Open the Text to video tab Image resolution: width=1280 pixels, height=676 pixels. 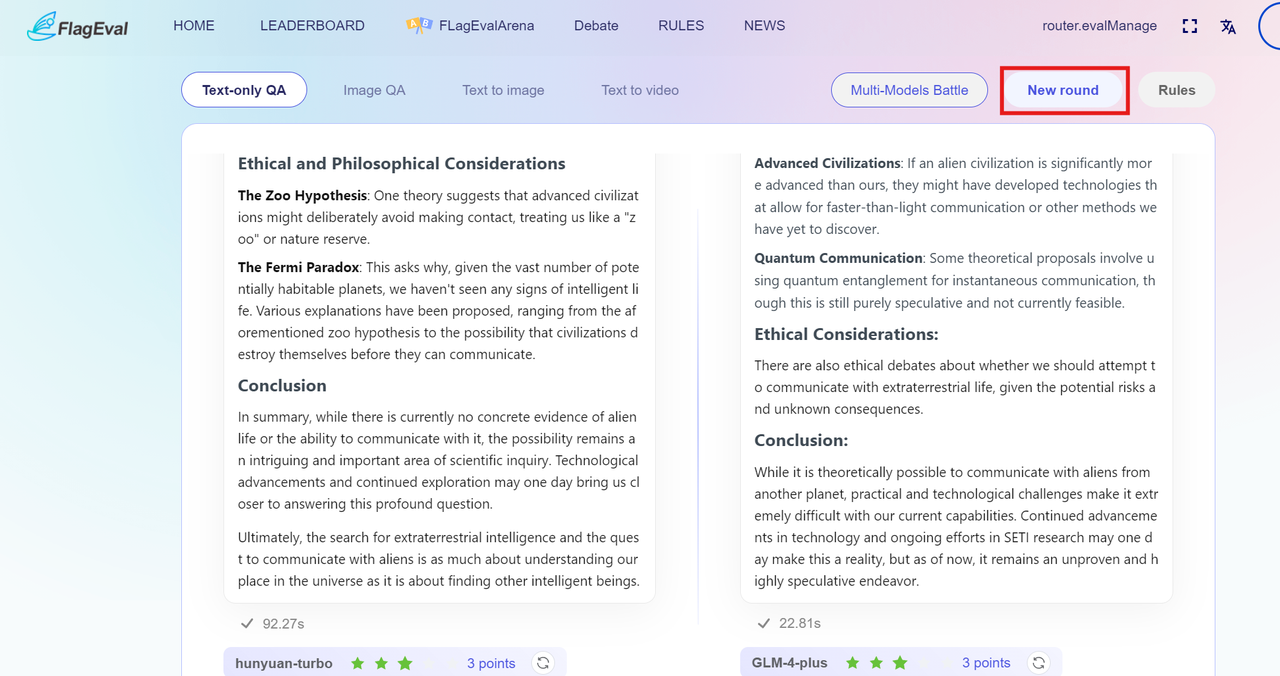pyautogui.click(x=640, y=90)
